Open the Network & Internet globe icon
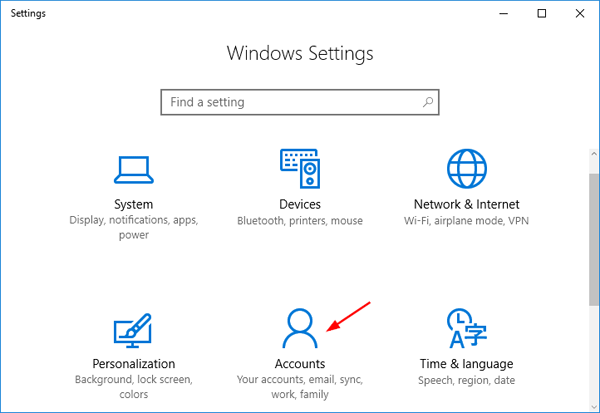Viewport: 600px width, 413px height. tap(466, 168)
